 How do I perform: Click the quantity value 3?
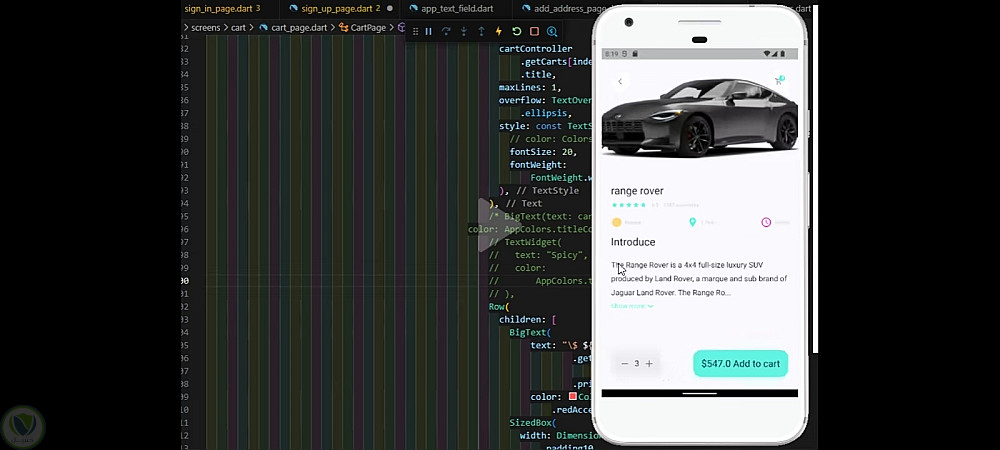(x=636, y=363)
